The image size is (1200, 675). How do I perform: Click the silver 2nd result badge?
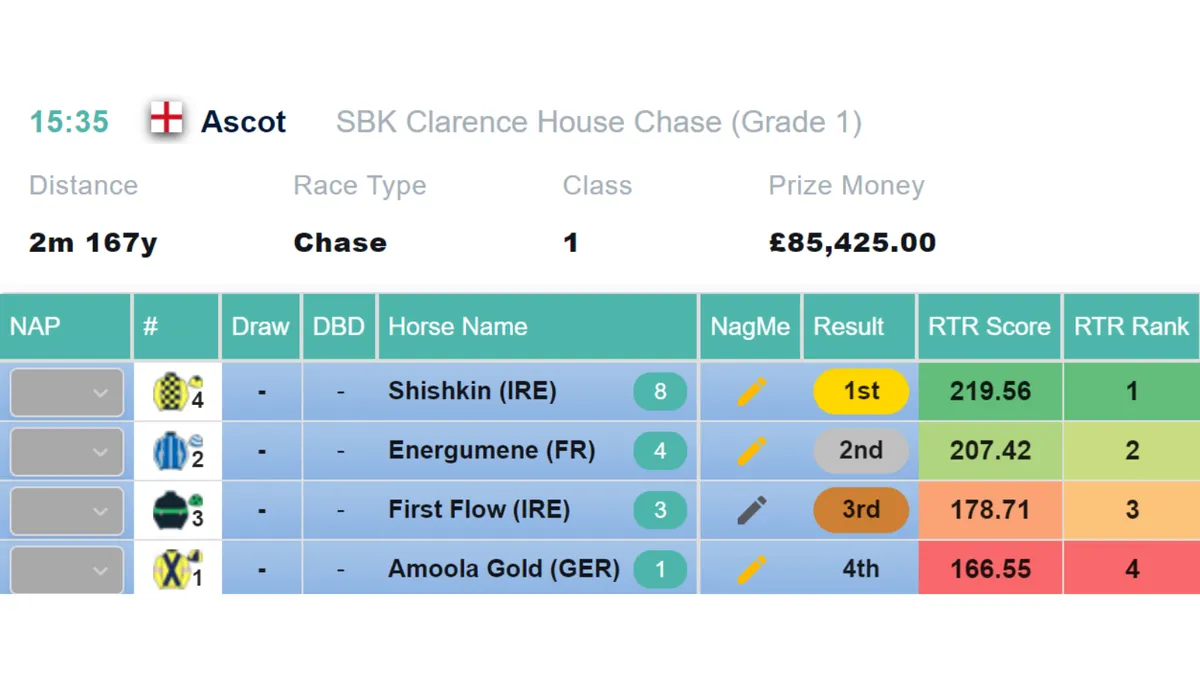click(x=861, y=451)
